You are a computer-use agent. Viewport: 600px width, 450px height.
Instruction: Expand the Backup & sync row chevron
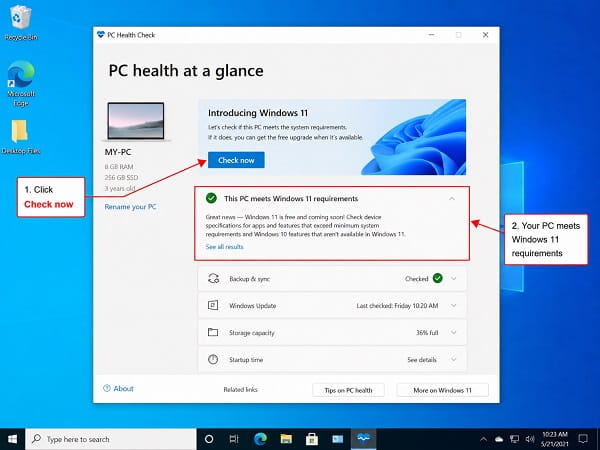click(x=453, y=279)
